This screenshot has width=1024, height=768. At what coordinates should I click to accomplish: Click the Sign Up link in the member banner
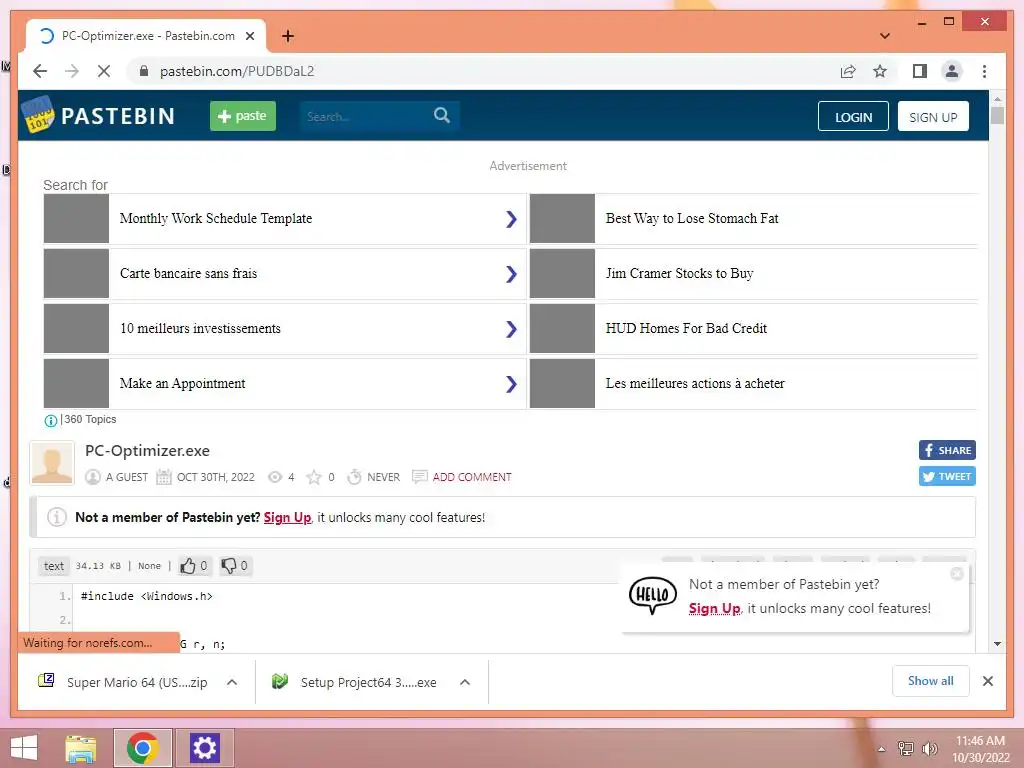click(x=287, y=517)
